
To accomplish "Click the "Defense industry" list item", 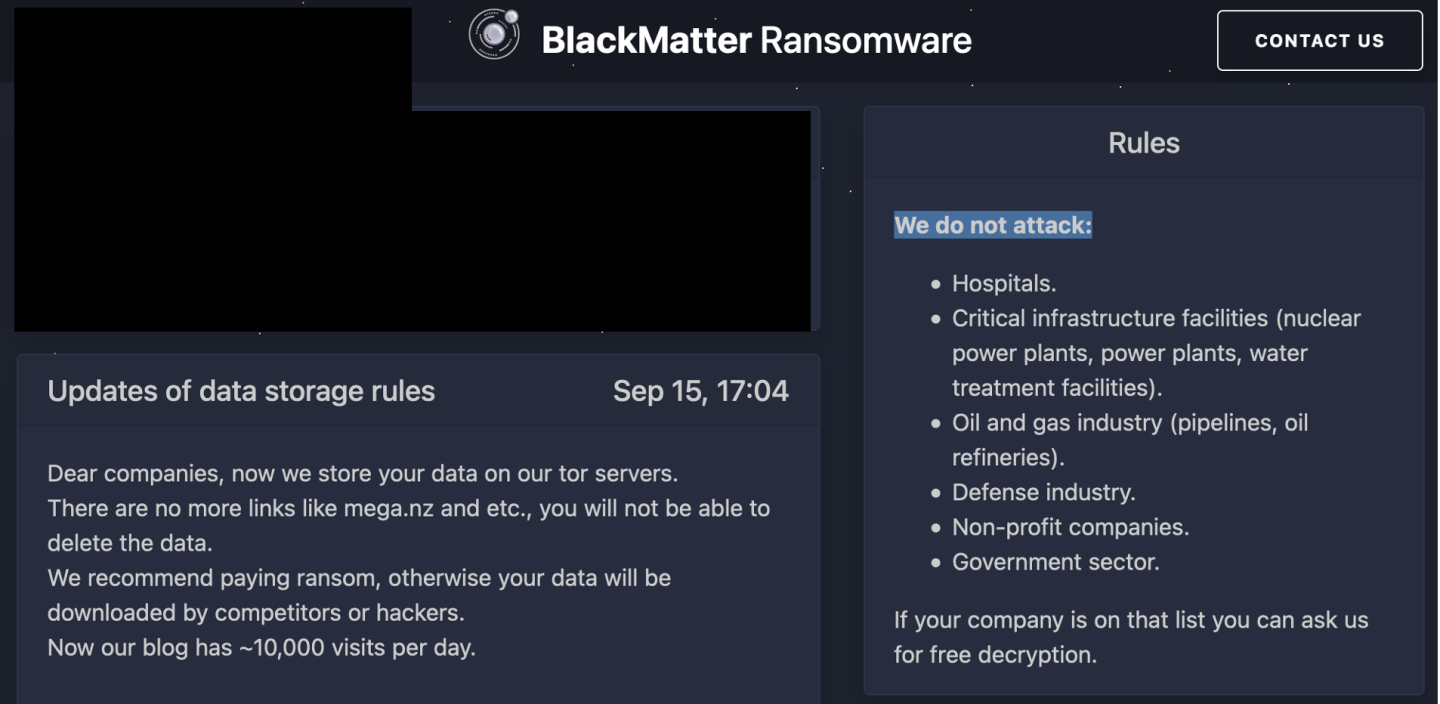I will point(1043,492).
